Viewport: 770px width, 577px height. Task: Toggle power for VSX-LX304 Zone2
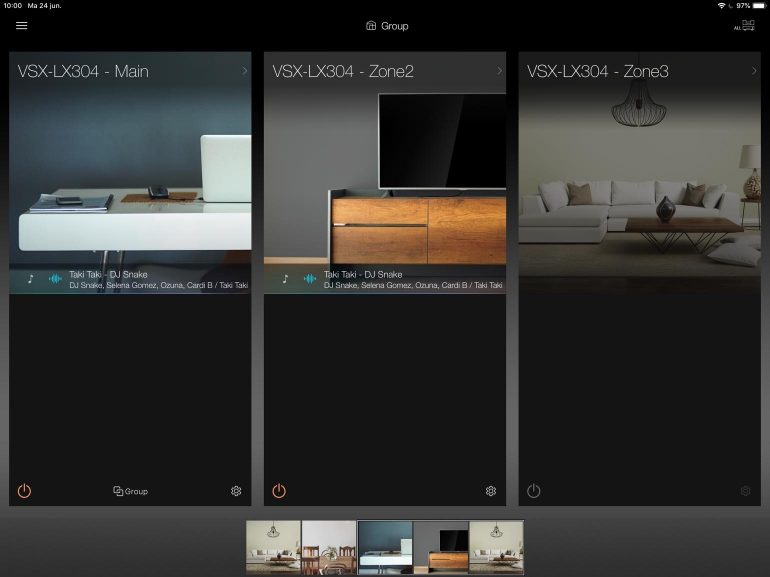click(279, 491)
